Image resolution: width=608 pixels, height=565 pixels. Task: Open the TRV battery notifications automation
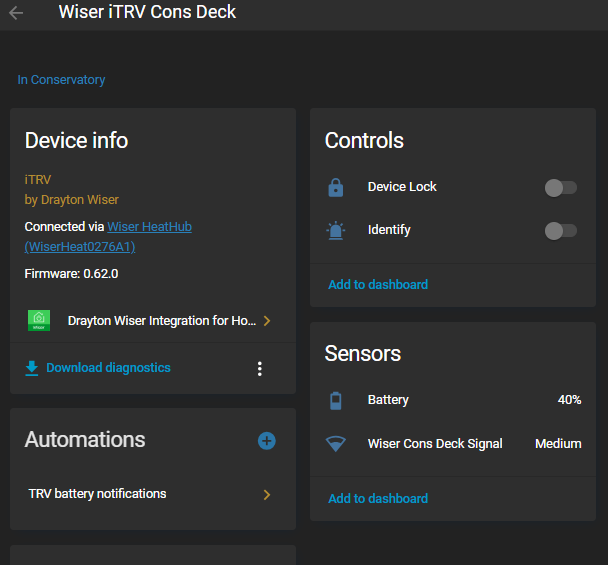tap(98, 494)
